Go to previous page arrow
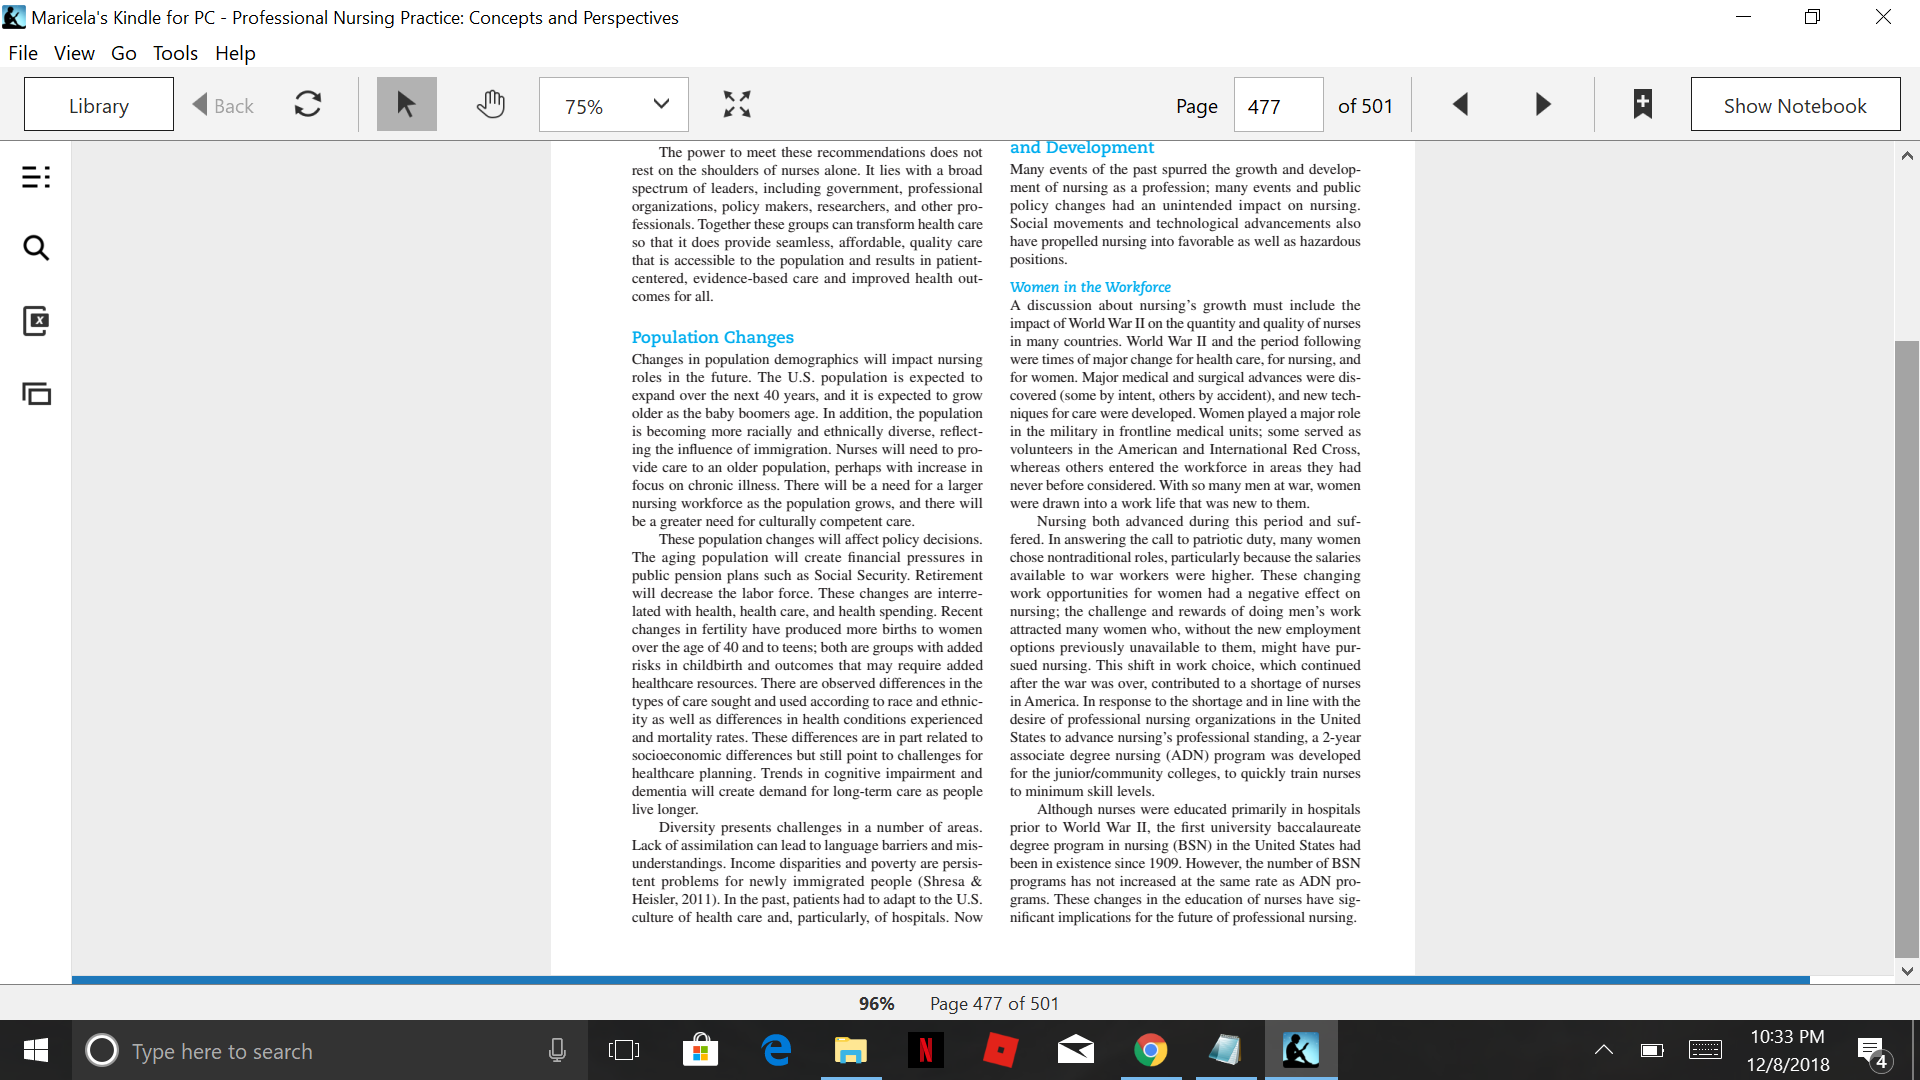Screen dimensions: 1920x1080 pos(1460,104)
